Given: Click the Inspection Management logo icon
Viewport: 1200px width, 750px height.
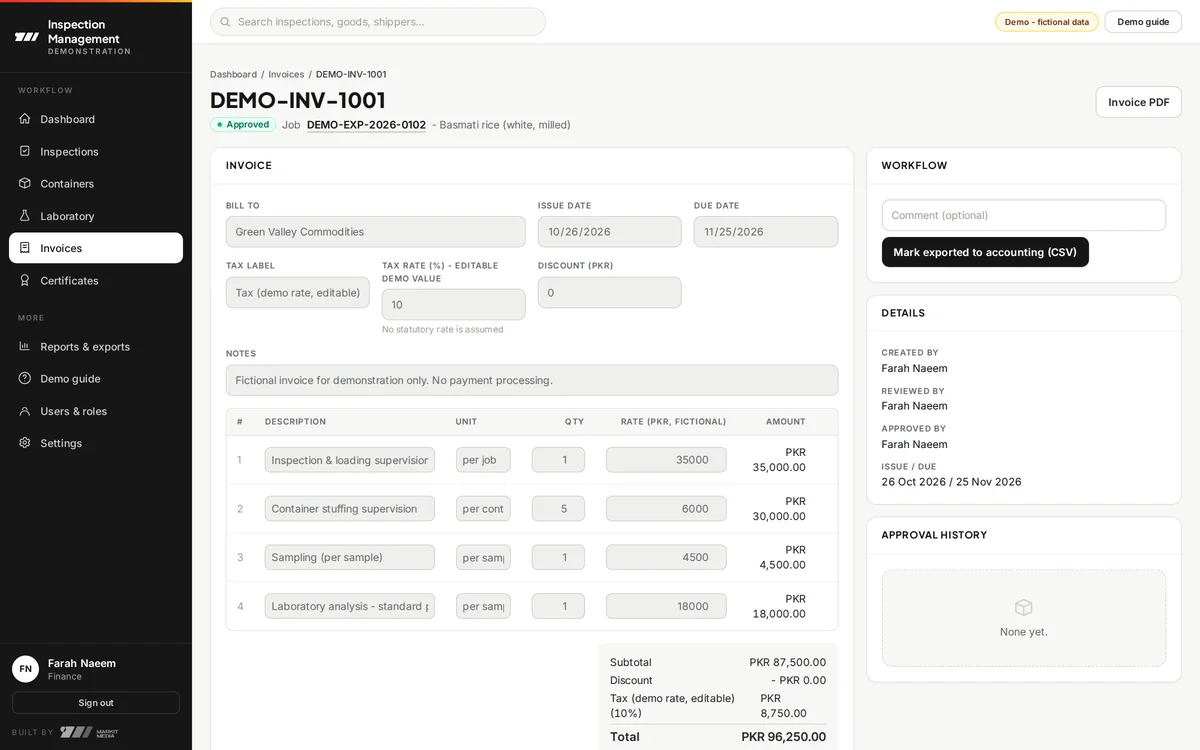Looking at the screenshot, I should [x=26, y=37].
